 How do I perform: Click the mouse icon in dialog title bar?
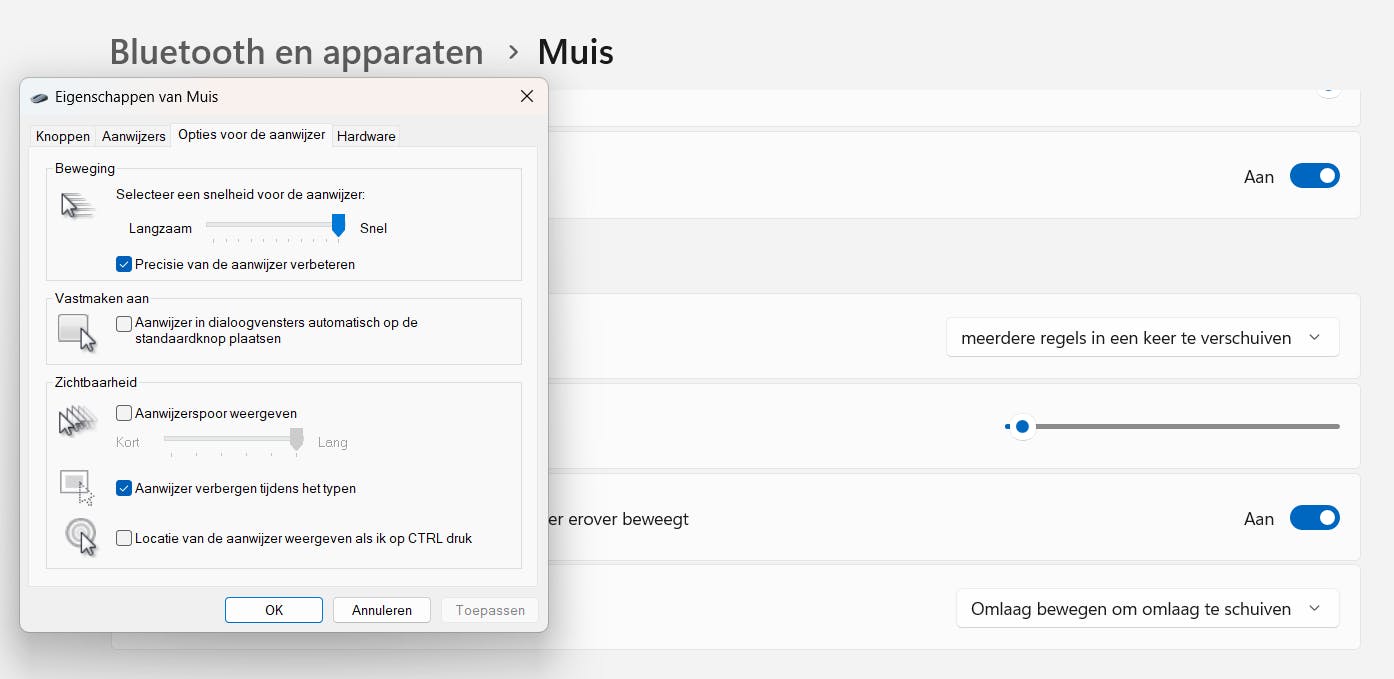39,98
